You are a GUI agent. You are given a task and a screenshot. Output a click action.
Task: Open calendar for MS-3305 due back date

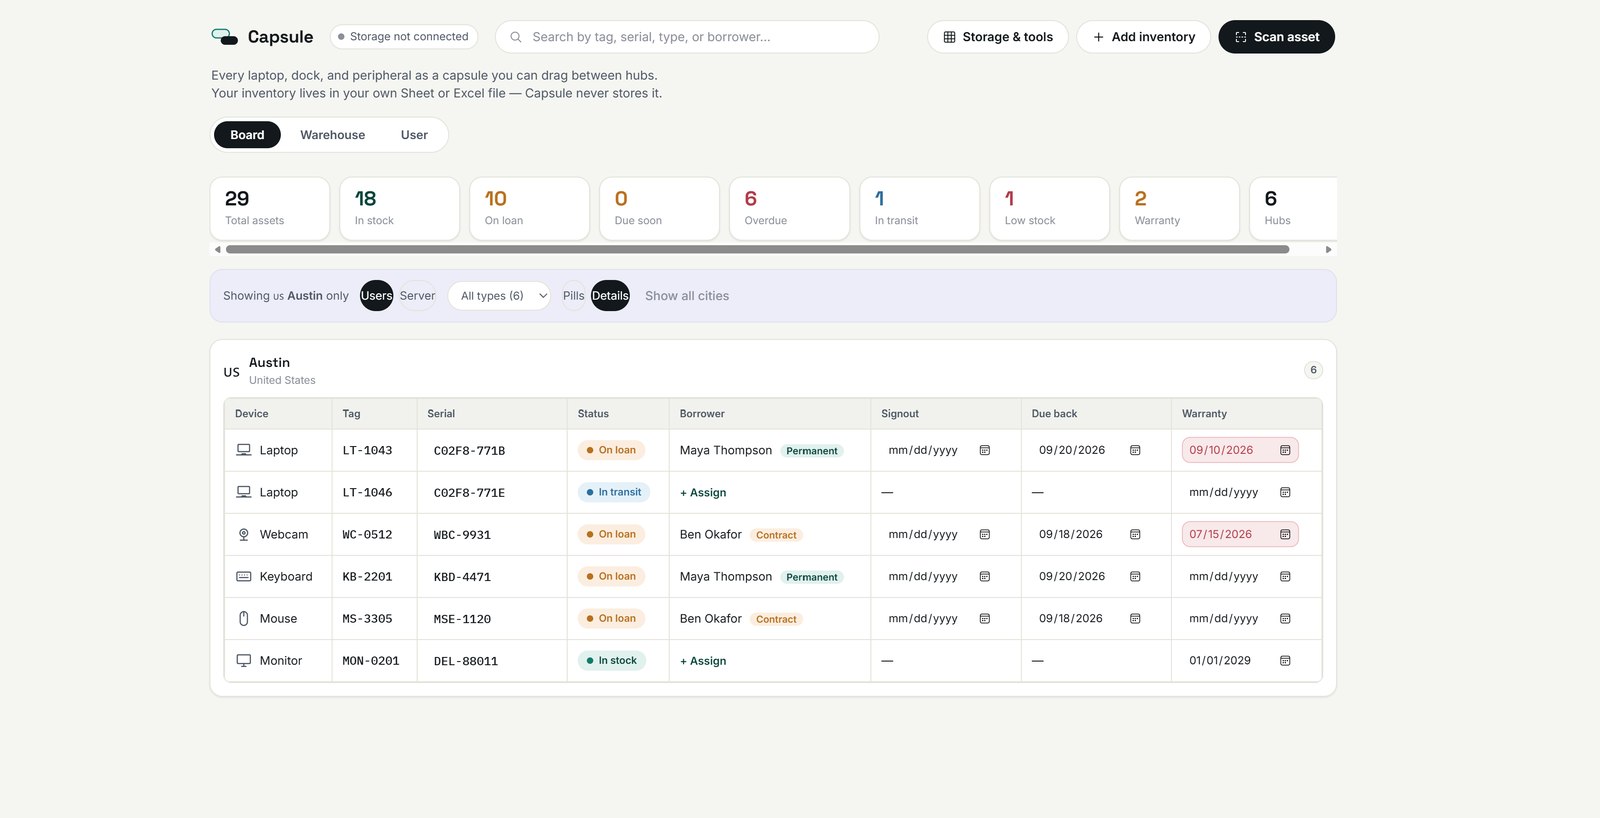click(x=1135, y=618)
